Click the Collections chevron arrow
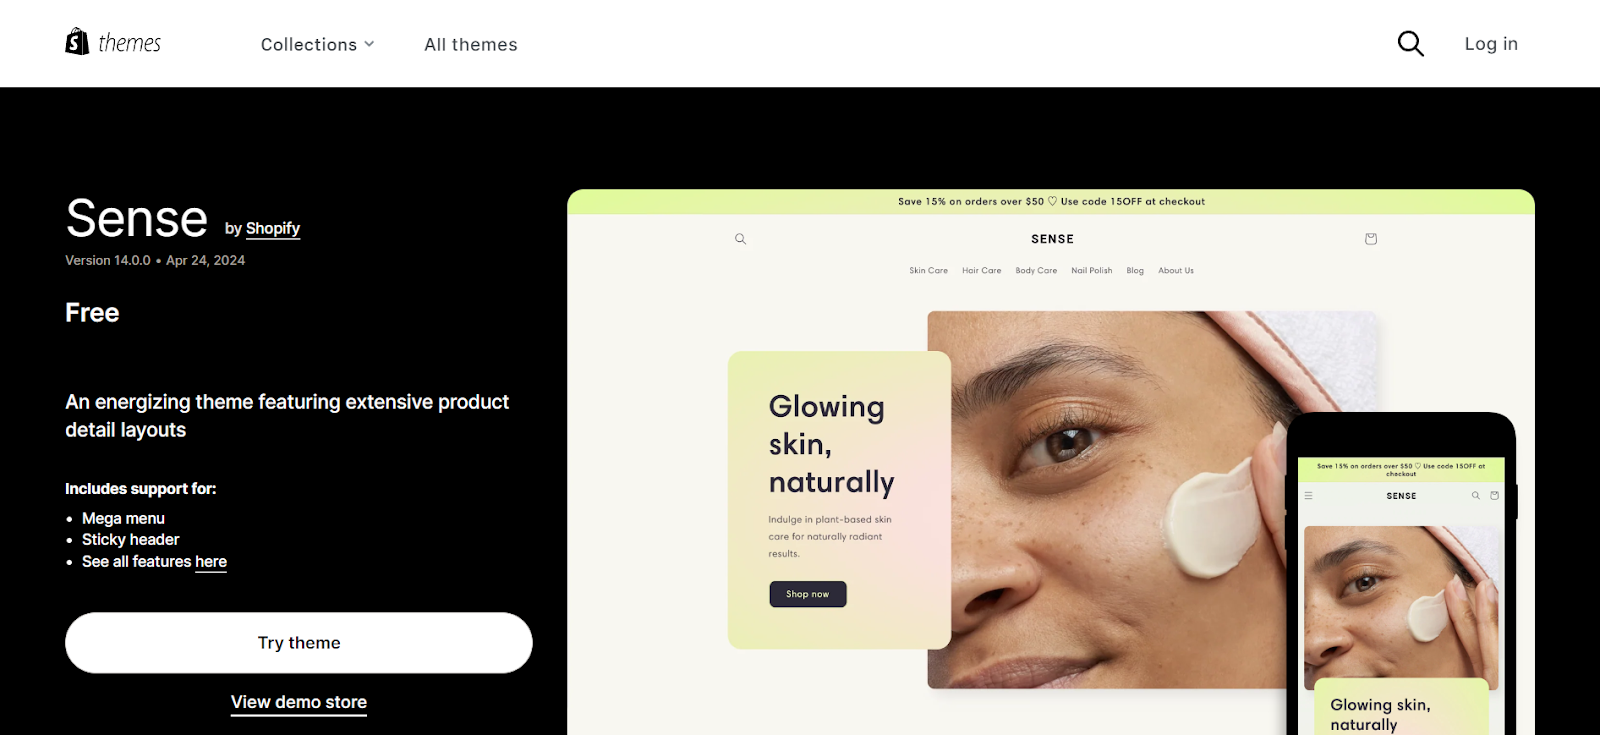This screenshot has width=1600, height=735. coord(369,44)
